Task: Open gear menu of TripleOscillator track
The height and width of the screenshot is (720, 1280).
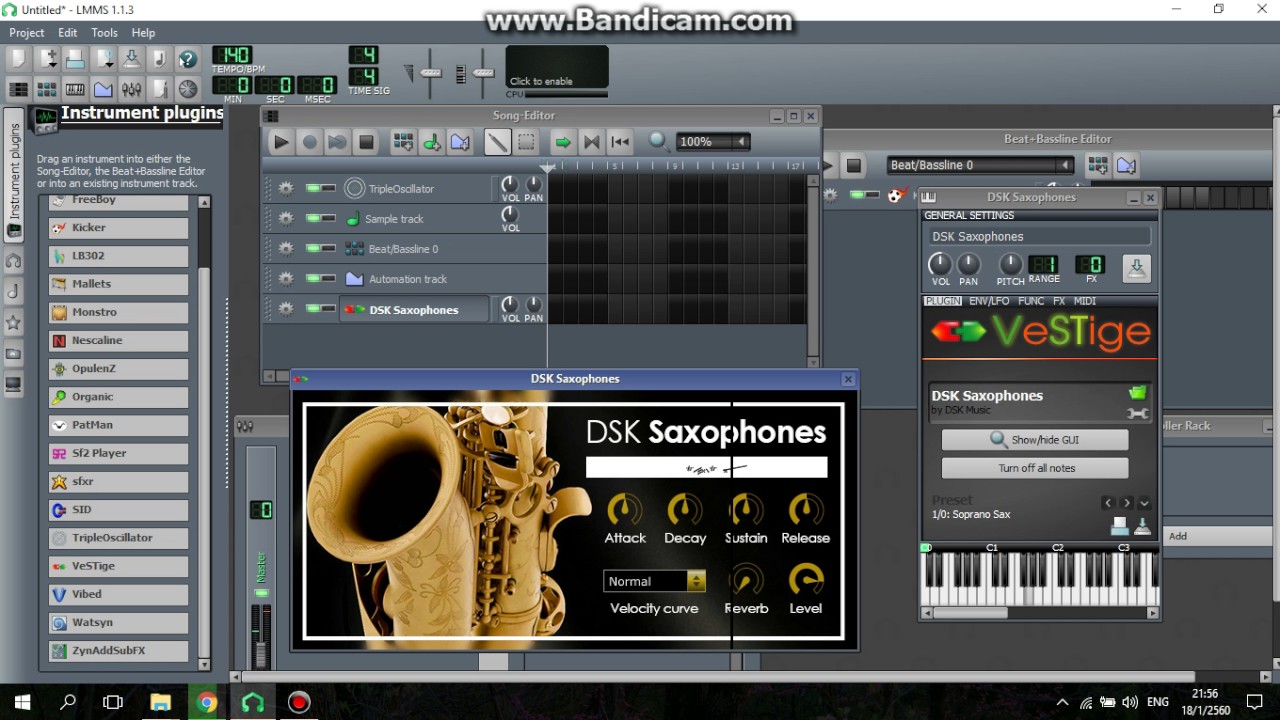Action: [x=286, y=188]
